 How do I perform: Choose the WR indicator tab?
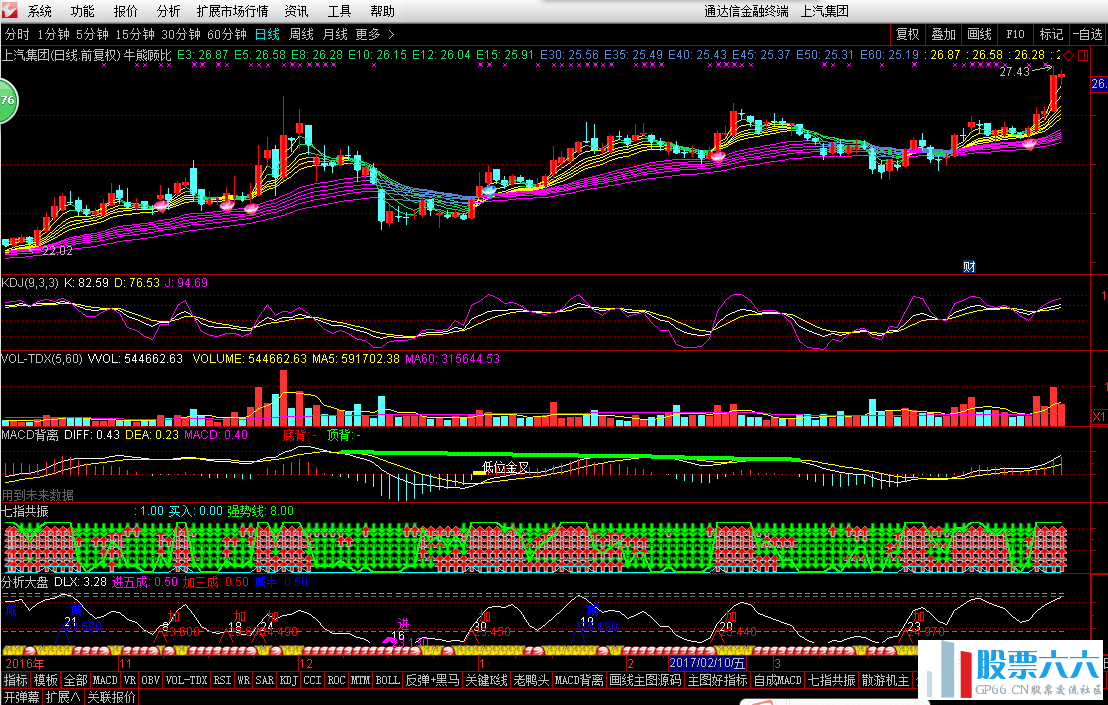tap(244, 680)
